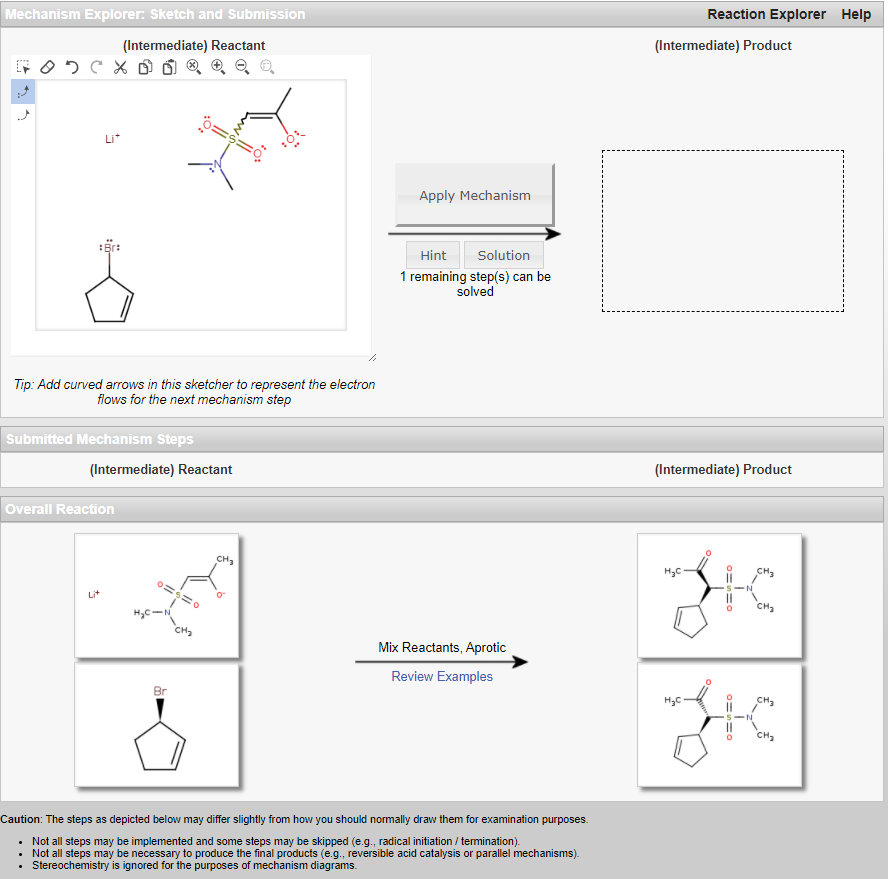Redo the last sketch action

click(95, 66)
